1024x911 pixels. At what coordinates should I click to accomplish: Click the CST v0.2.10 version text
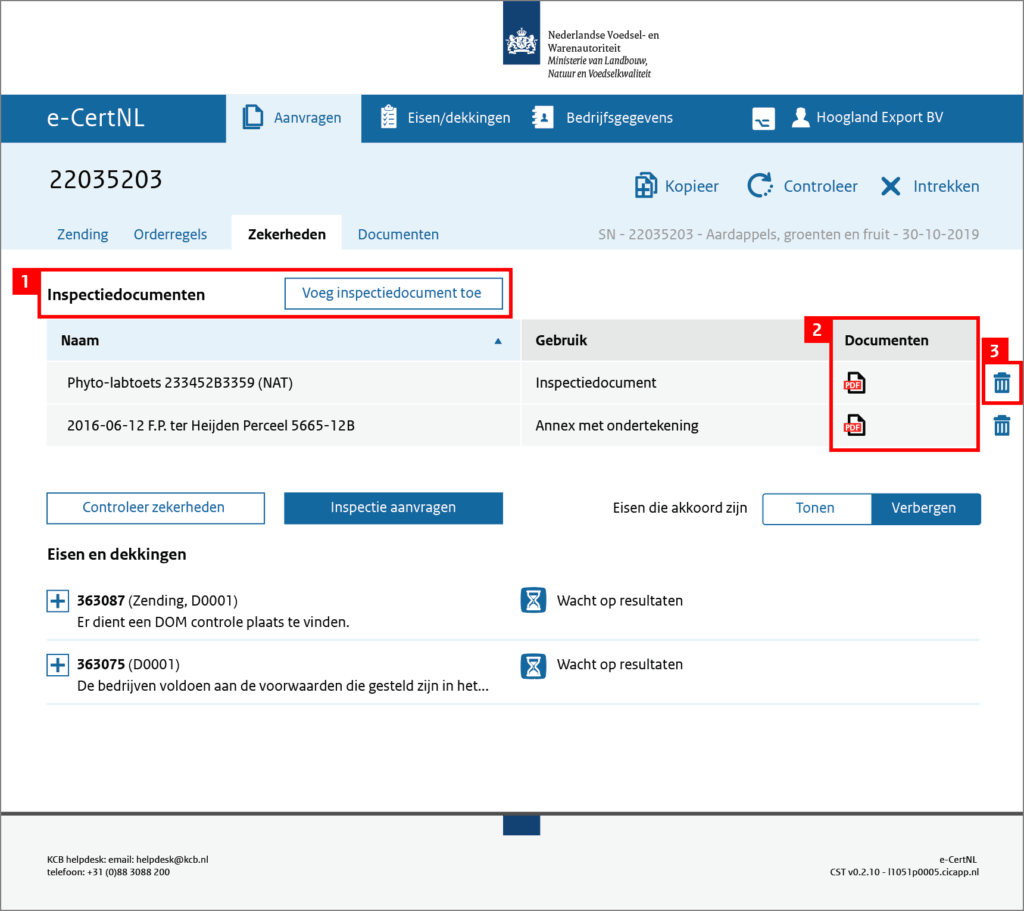(904, 872)
